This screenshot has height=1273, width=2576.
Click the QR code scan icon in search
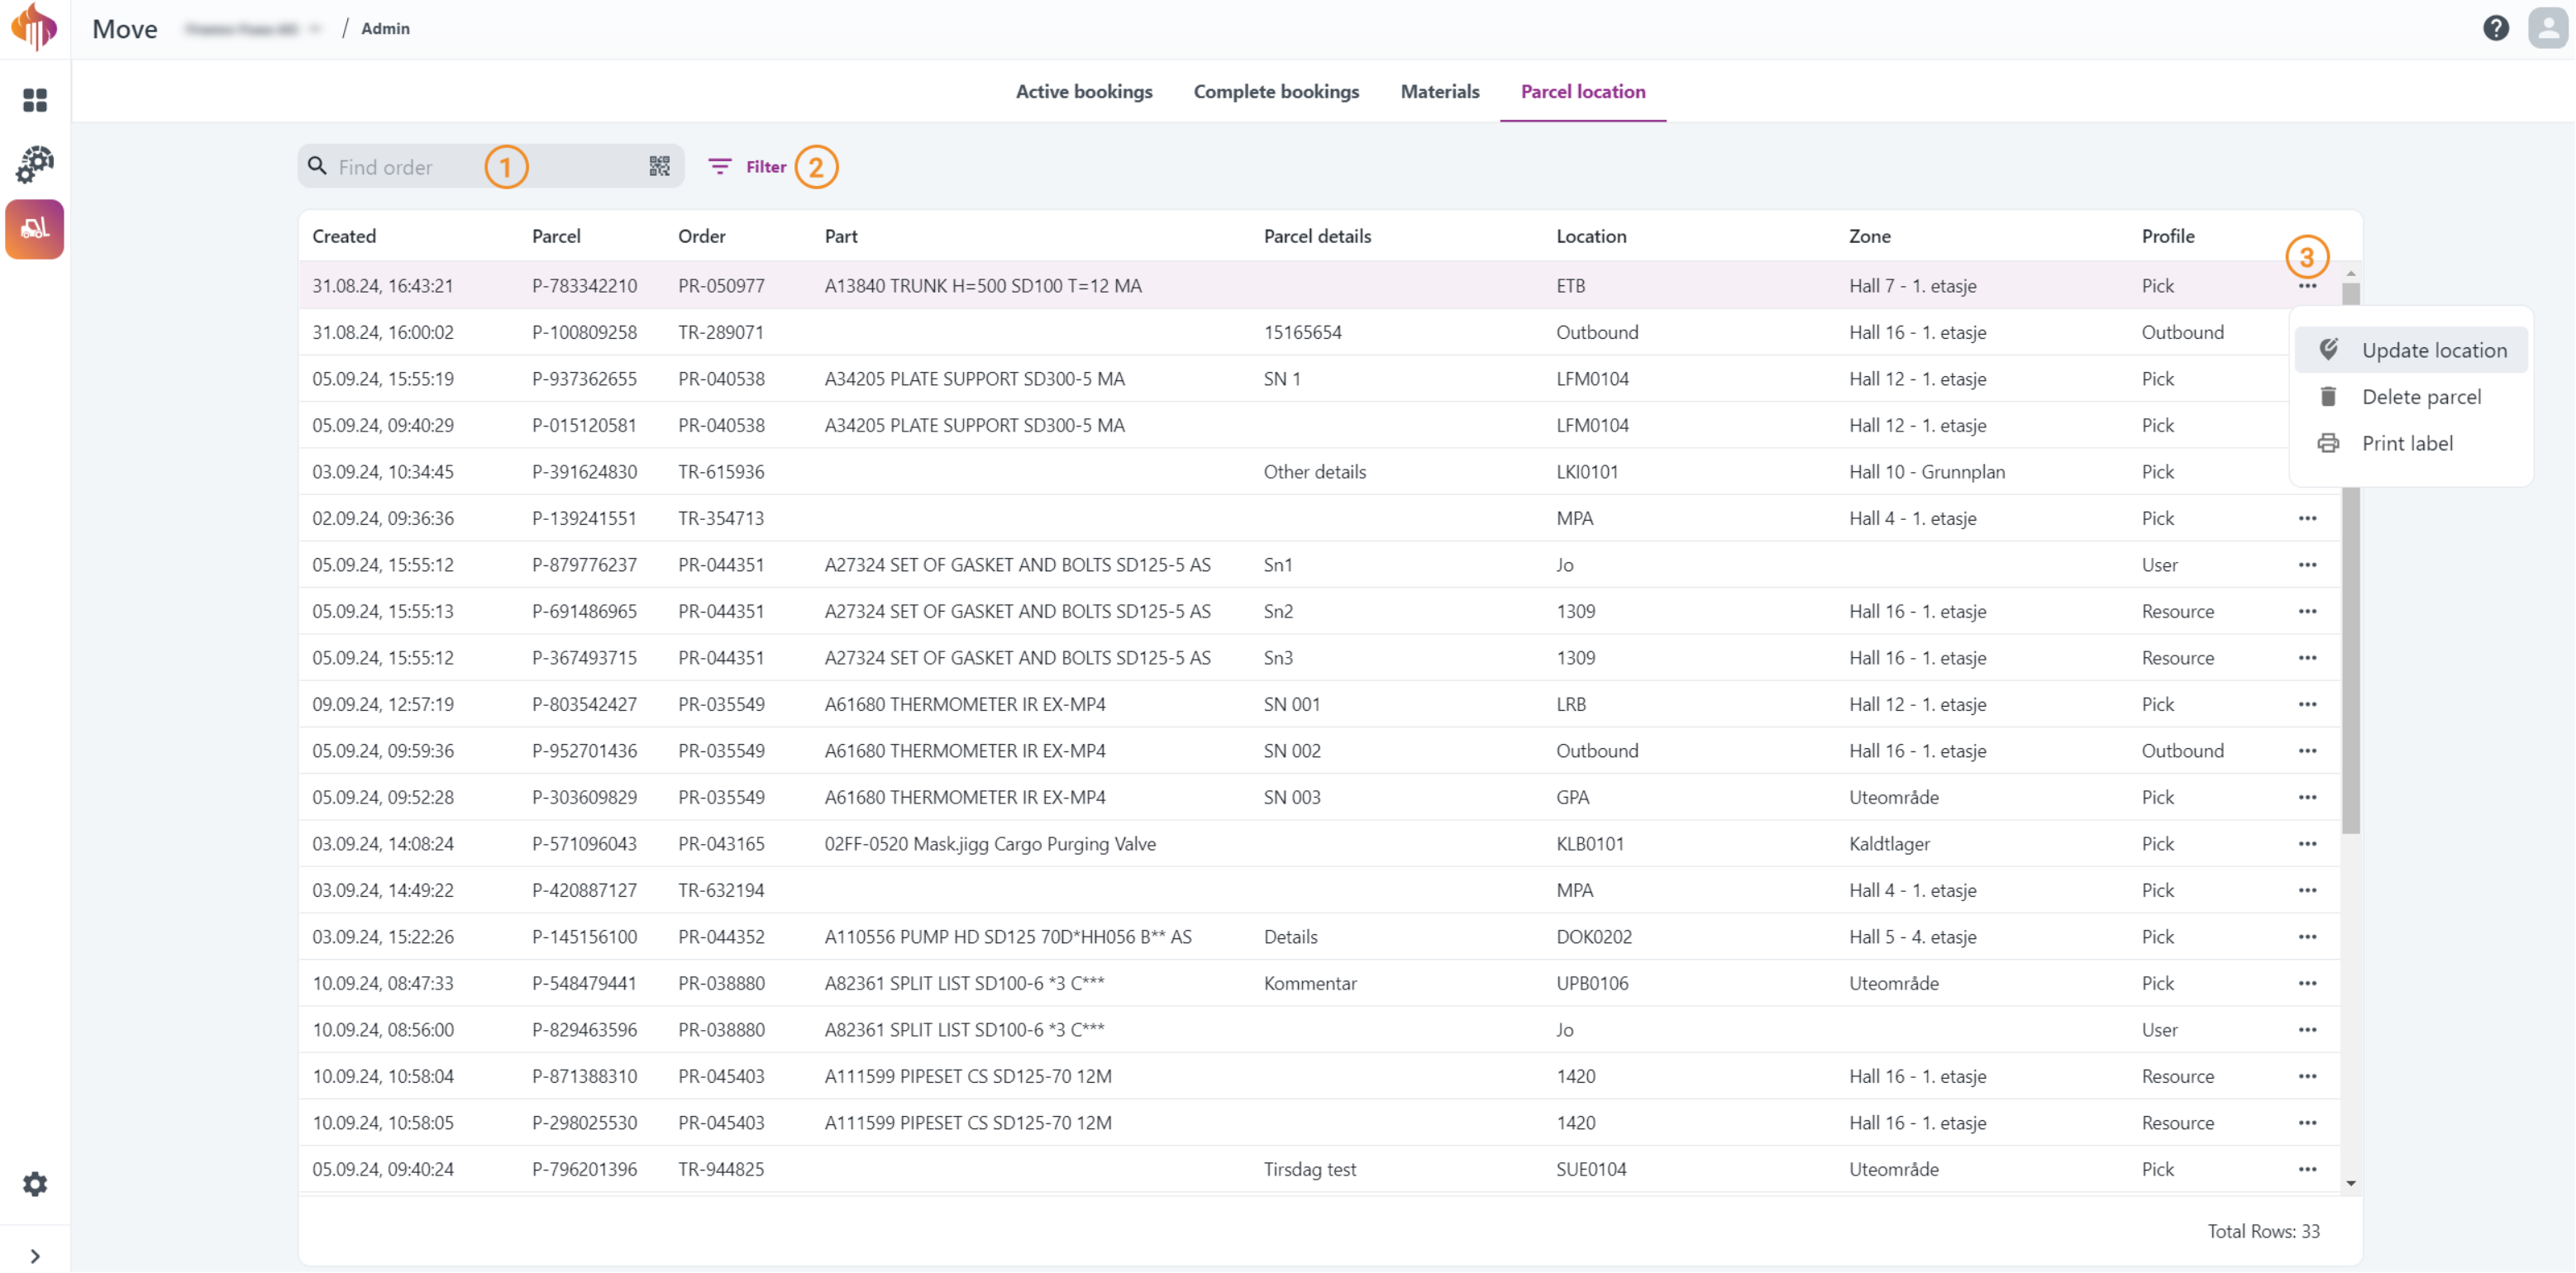pyautogui.click(x=659, y=166)
